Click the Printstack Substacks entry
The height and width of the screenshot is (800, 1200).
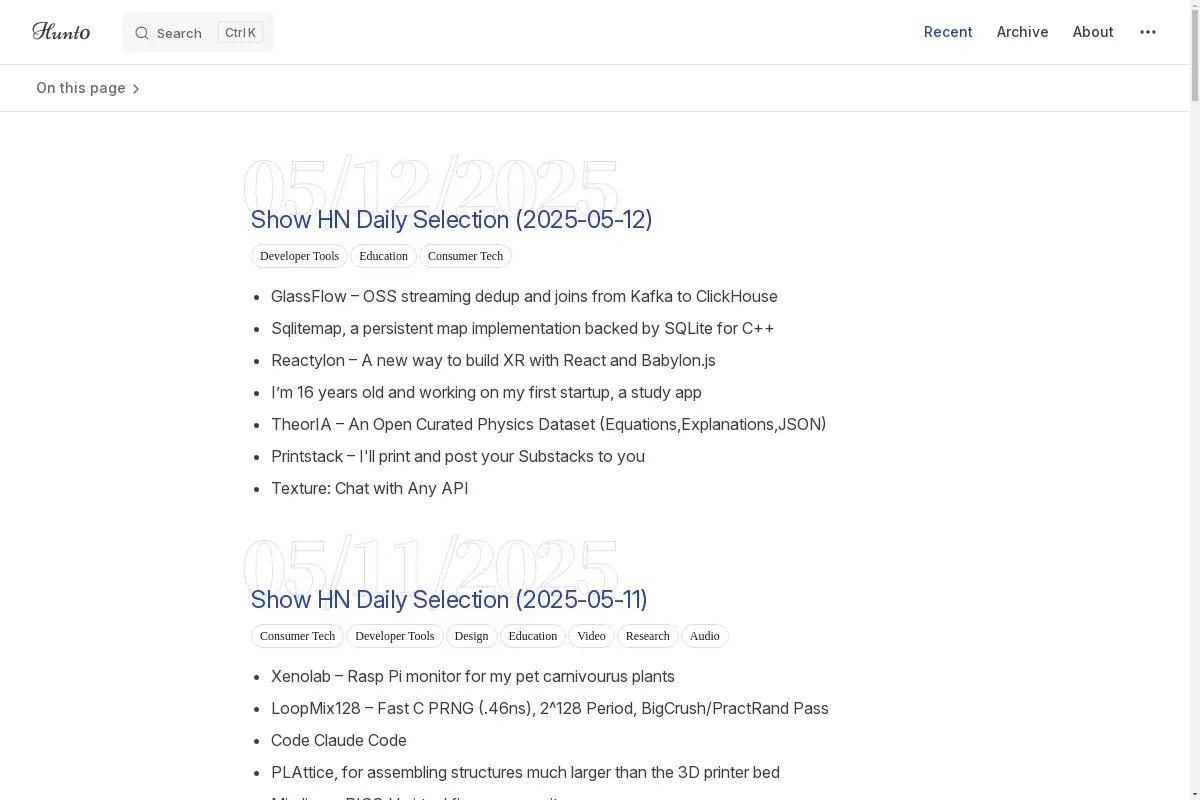point(458,456)
